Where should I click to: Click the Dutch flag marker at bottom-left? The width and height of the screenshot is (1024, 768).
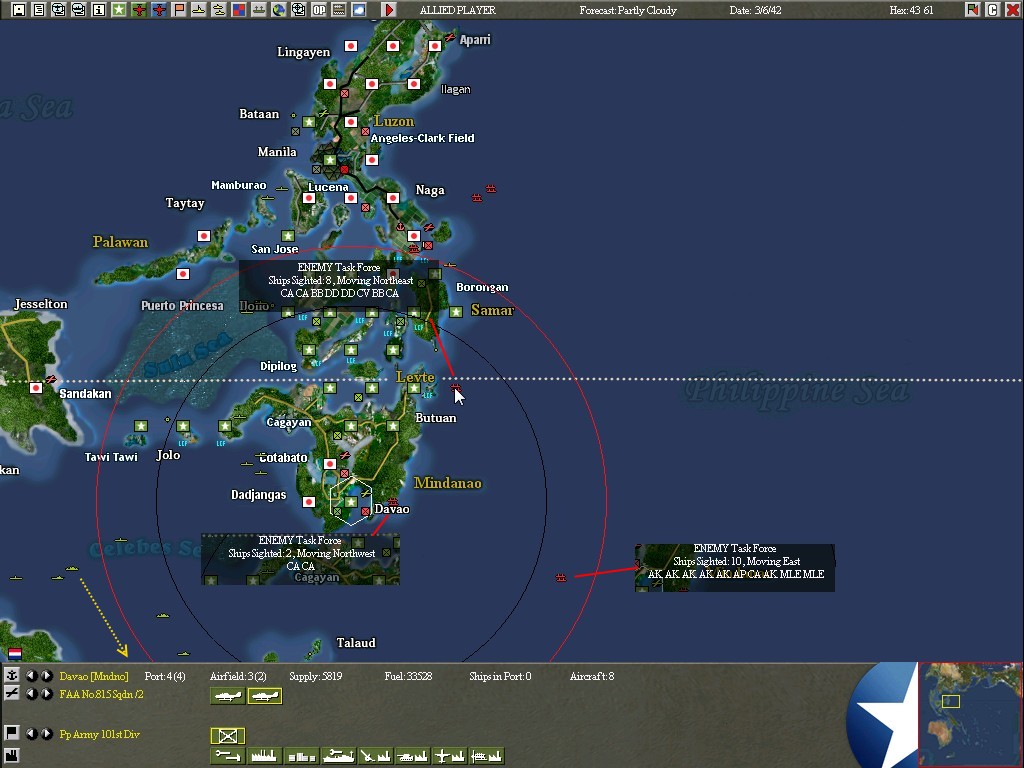coord(14,653)
